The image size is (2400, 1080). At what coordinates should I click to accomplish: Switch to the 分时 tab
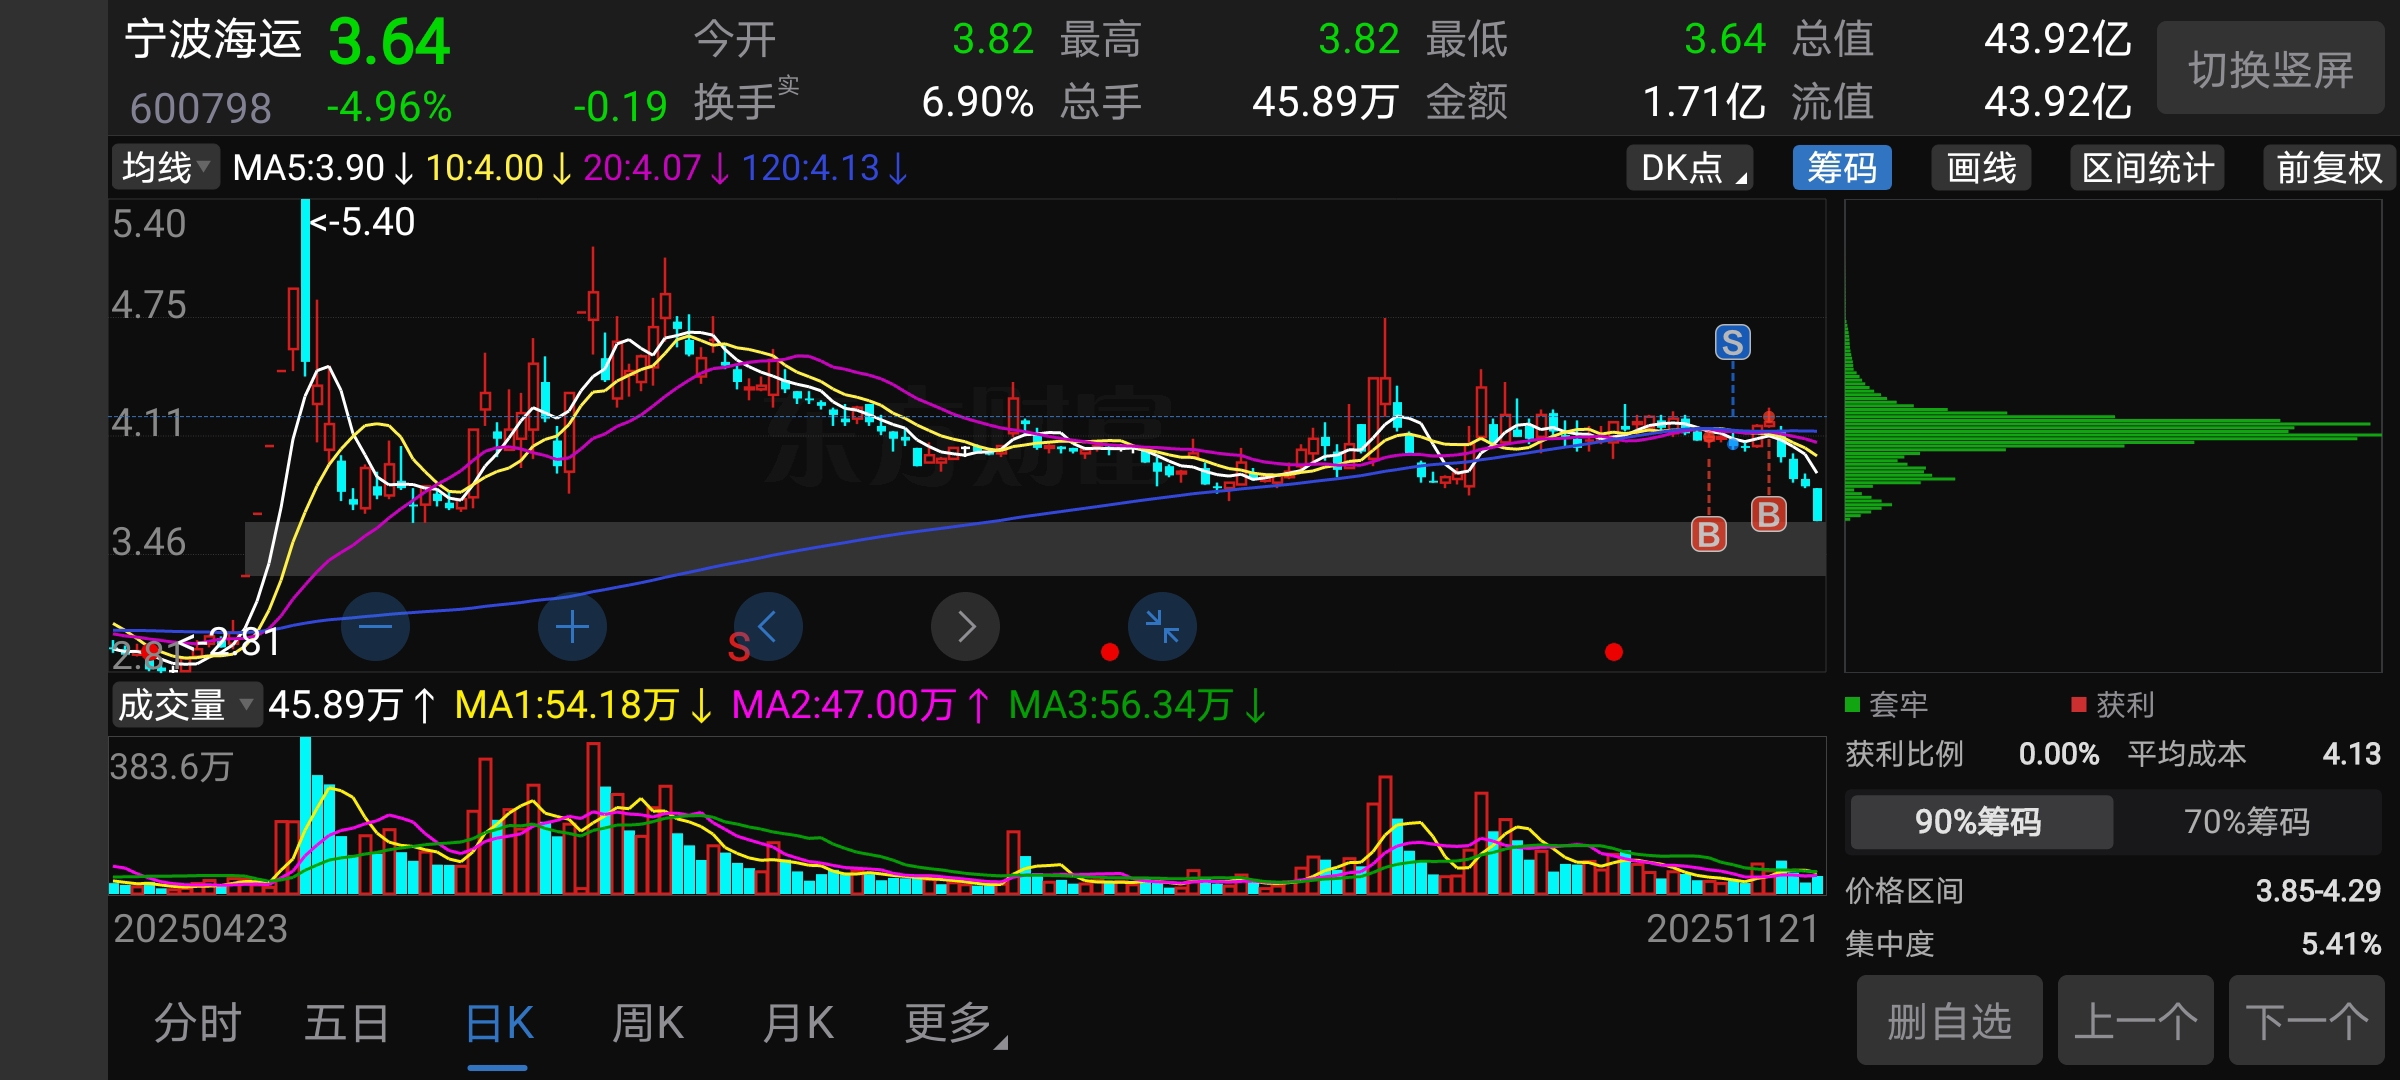tap(197, 1024)
